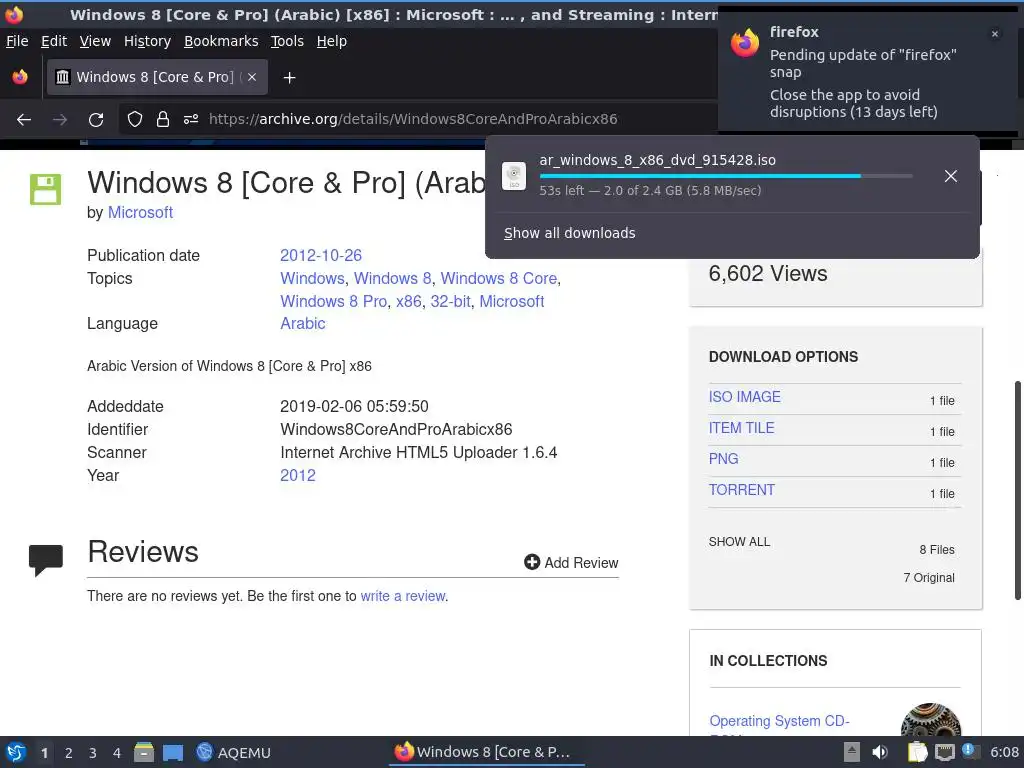Download the ISO IMAGE option

click(744, 397)
